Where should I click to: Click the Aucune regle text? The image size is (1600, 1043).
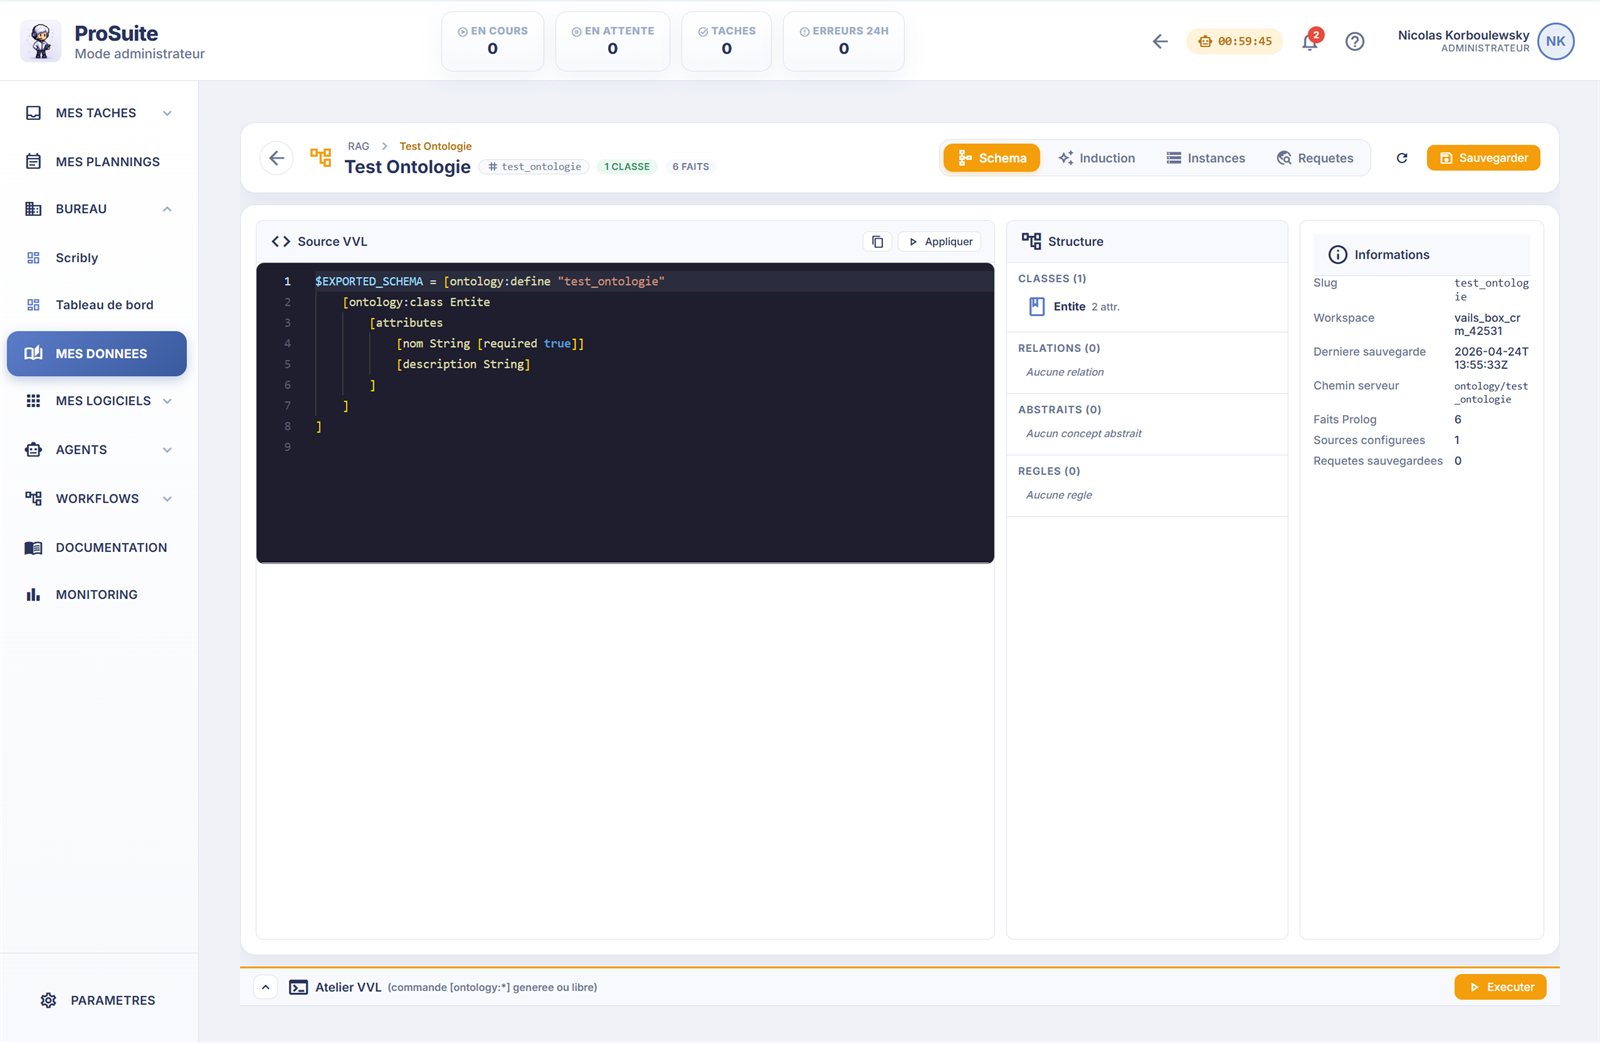tap(1059, 495)
